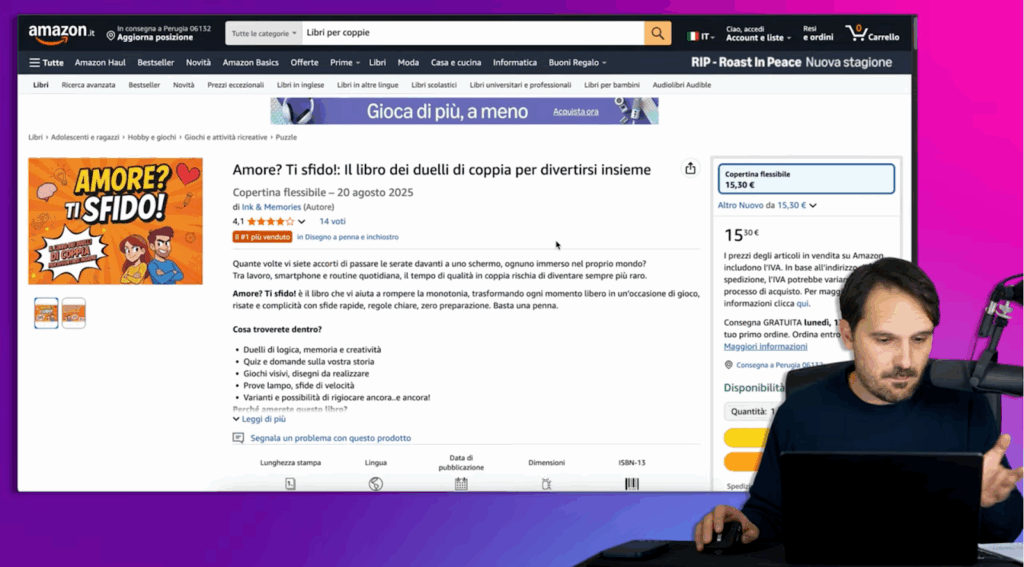This screenshot has height=567, width=1024.
Task: Click breadcrumb Puzzle
Action: [x=286, y=137]
